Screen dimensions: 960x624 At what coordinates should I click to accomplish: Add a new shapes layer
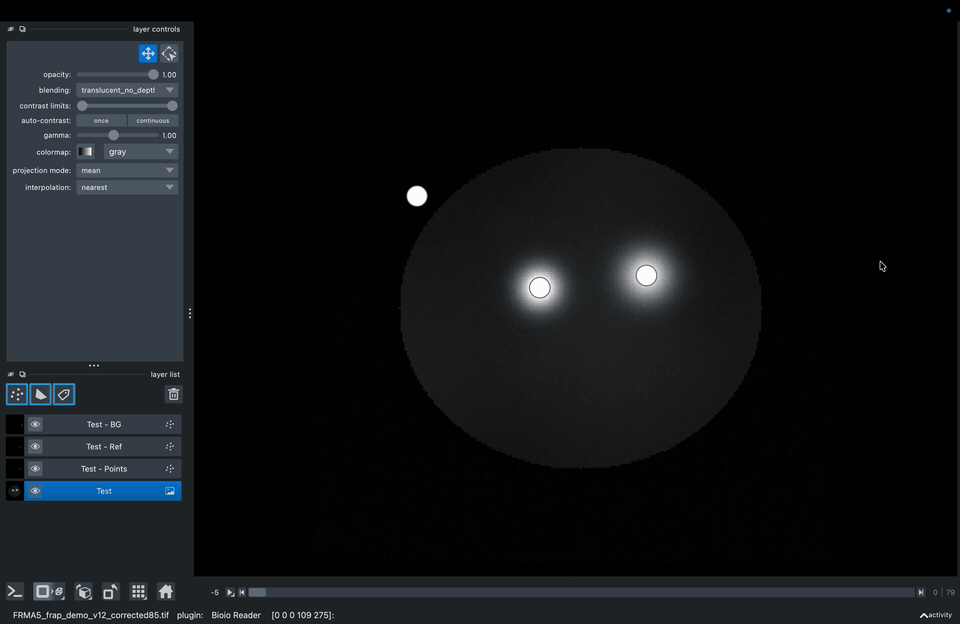[x=40, y=394]
